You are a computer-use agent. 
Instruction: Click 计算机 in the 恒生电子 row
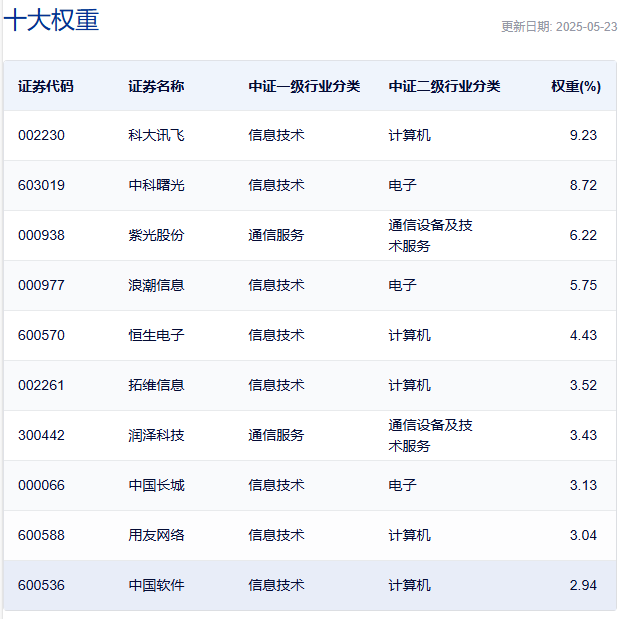point(409,335)
